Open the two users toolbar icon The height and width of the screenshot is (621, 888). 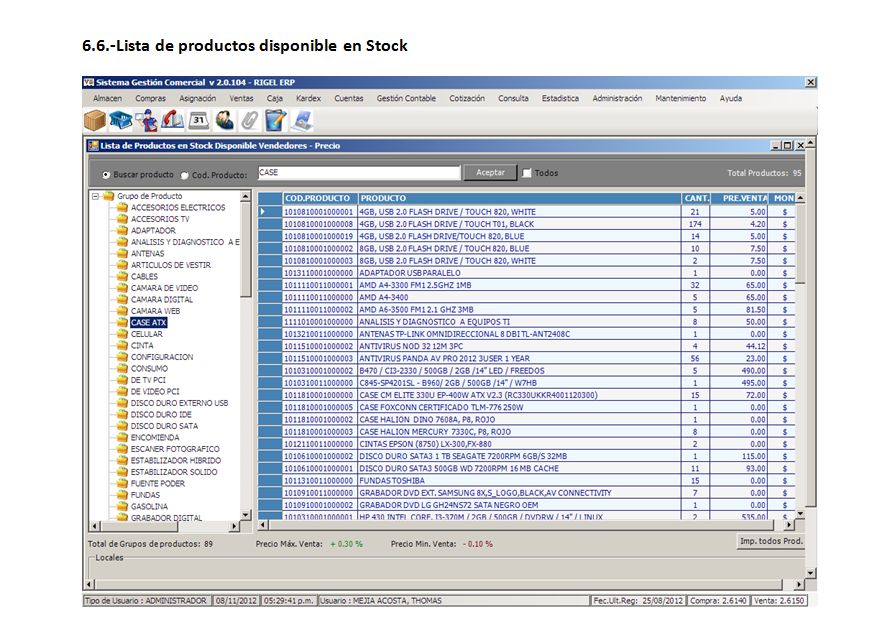[224, 121]
